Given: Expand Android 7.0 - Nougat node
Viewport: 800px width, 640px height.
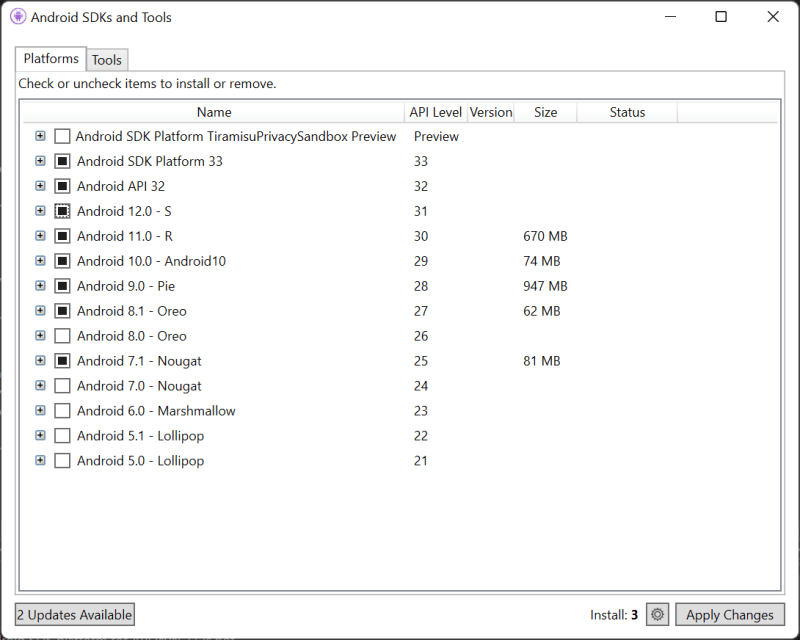Looking at the screenshot, I should pyautogui.click(x=40, y=386).
